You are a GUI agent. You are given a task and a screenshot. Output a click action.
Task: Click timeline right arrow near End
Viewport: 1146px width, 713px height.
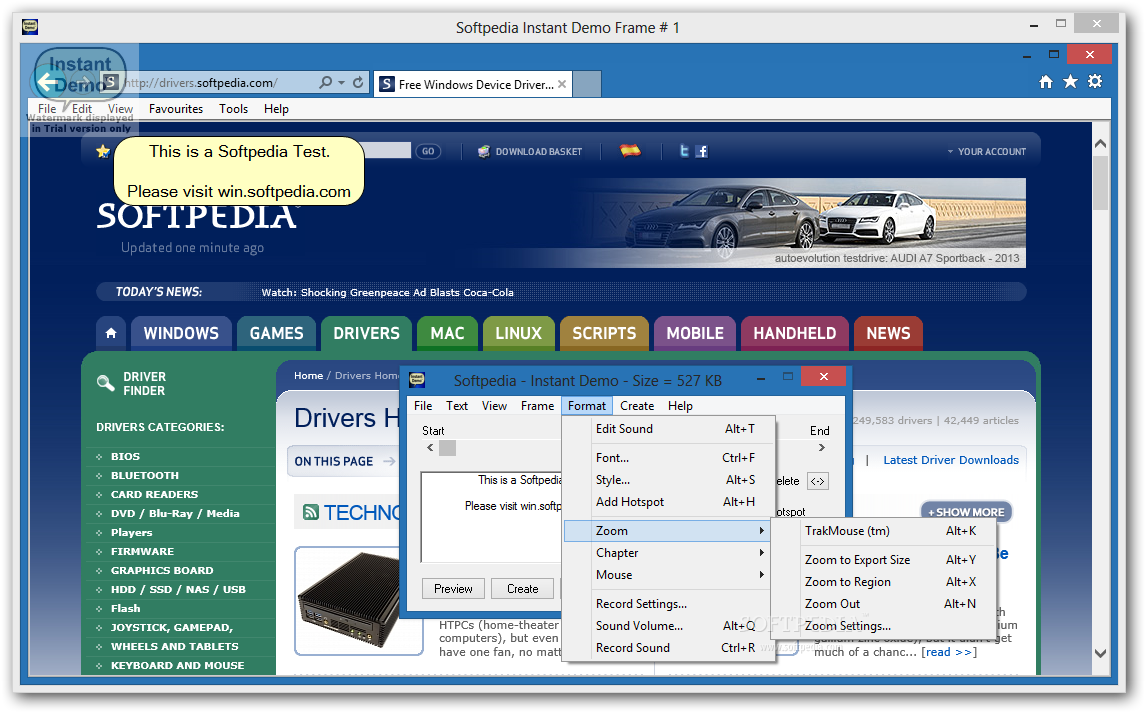point(822,448)
